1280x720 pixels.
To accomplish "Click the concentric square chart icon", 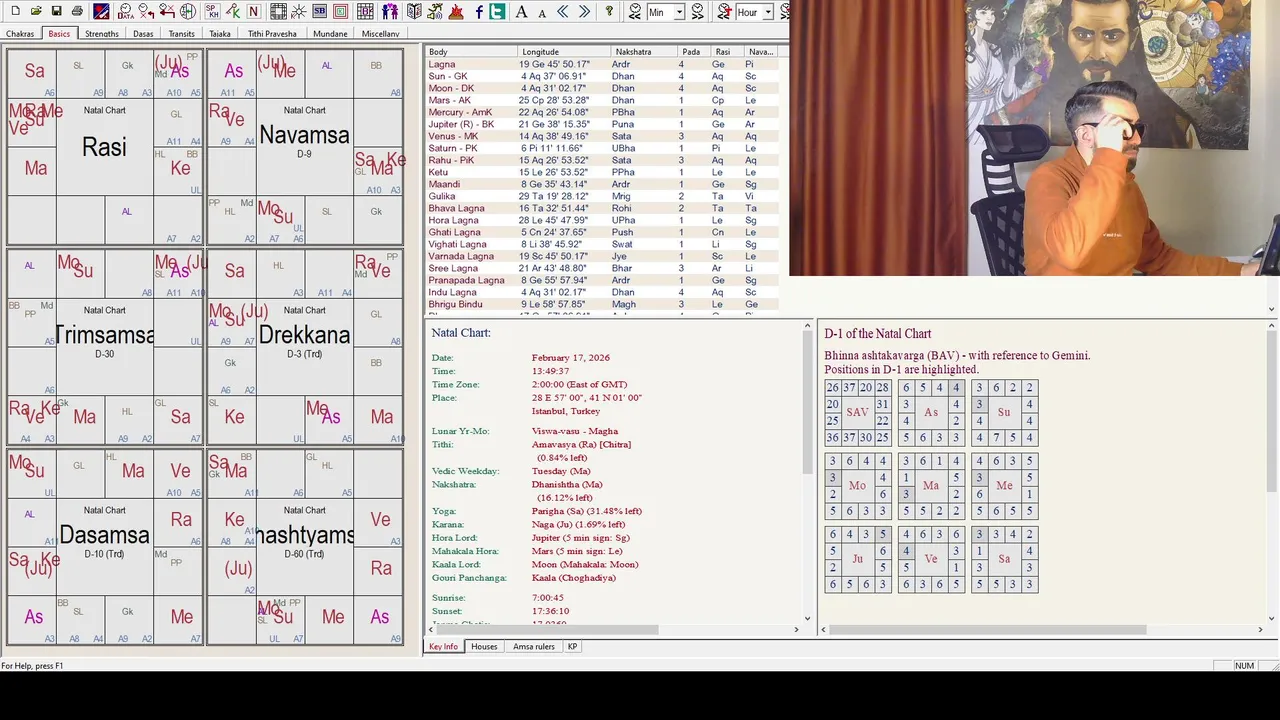I will click(341, 11).
